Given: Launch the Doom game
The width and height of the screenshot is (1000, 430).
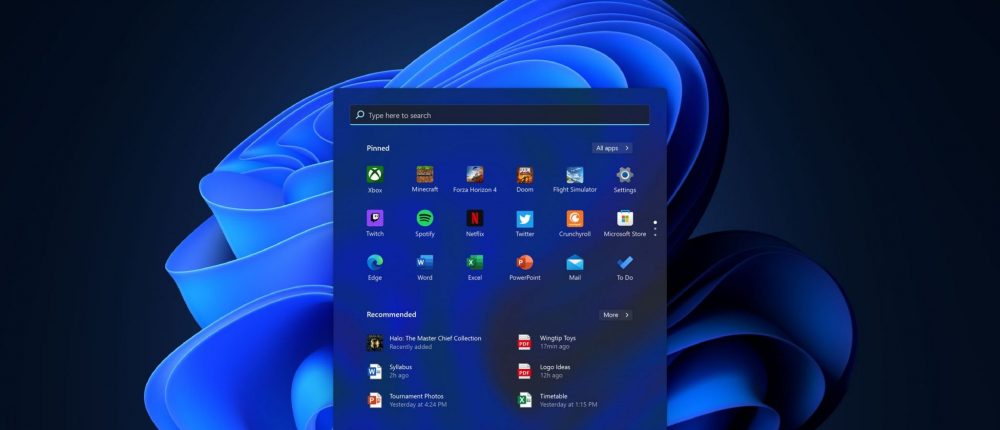Looking at the screenshot, I should click(525, 176).
